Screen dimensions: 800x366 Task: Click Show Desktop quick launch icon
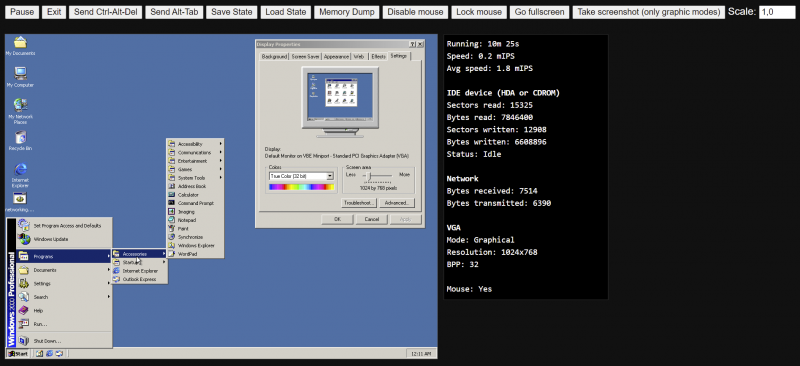coord(39,353)
